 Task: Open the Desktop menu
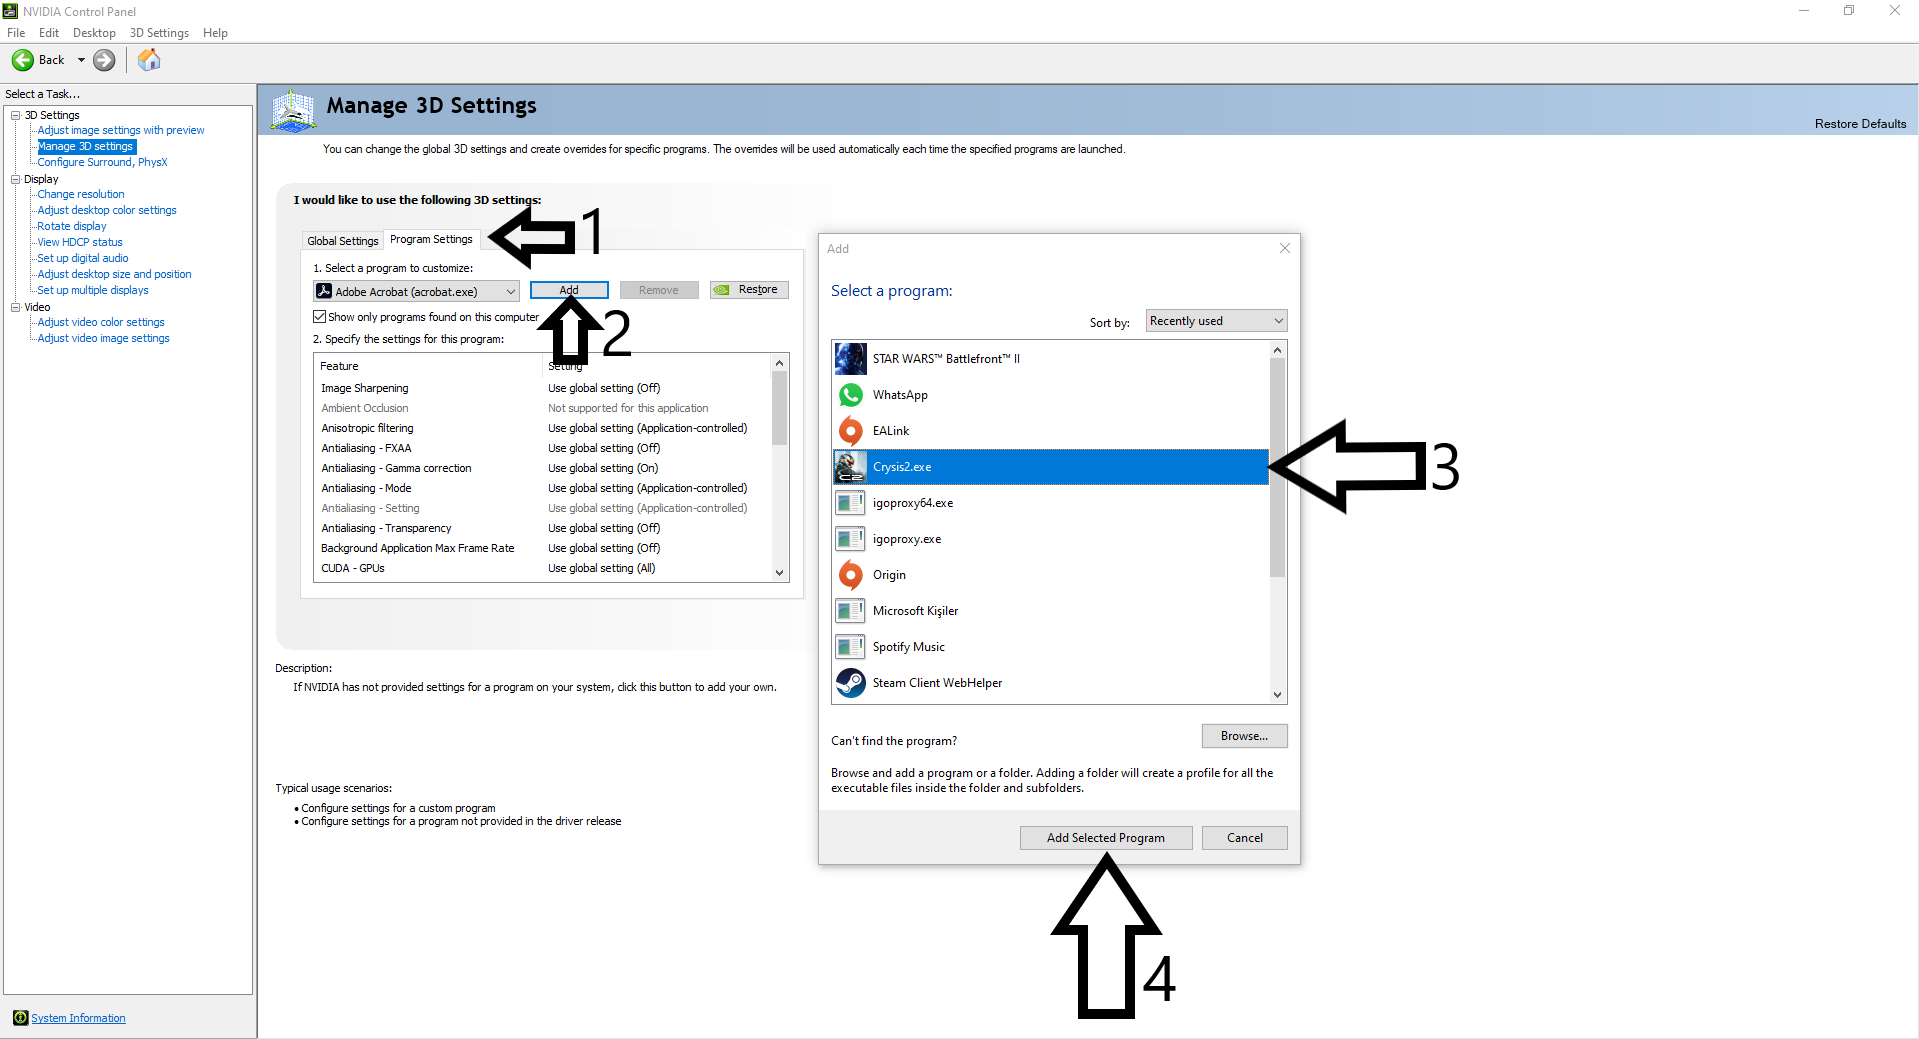pyautogui.click(x=94, y=33)
